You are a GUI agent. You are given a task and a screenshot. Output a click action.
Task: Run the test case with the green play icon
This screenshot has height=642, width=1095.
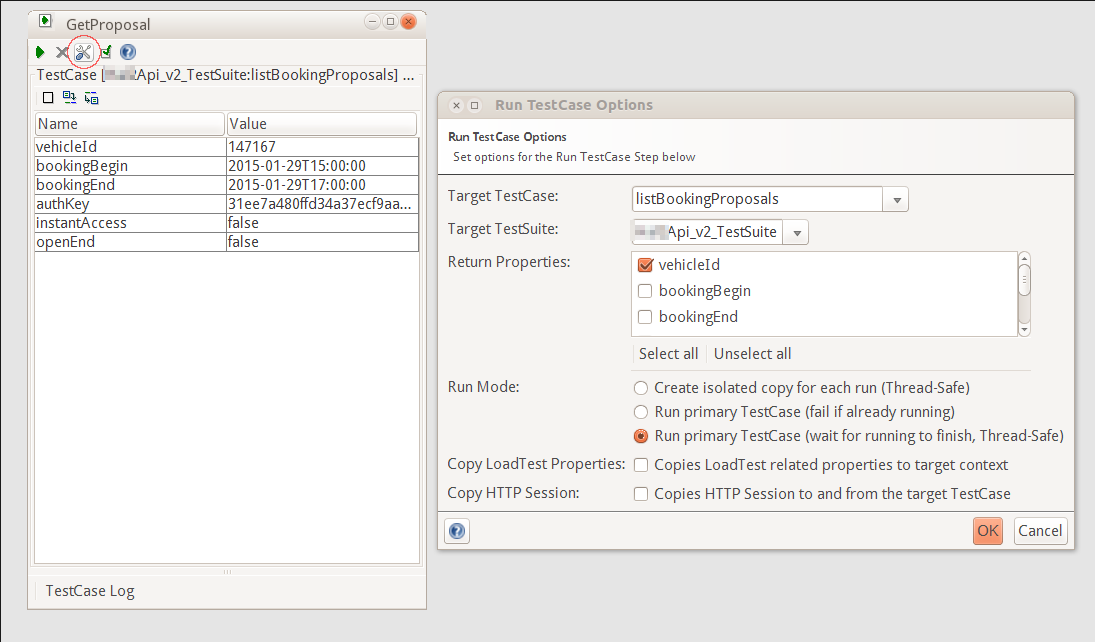click(x=40, y=52)
